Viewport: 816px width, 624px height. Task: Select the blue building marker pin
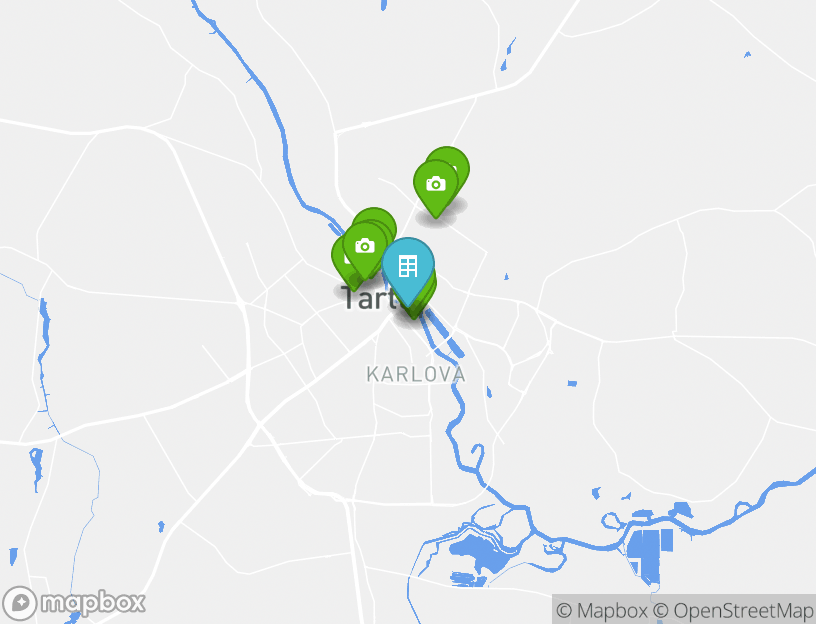click(408, 266)
